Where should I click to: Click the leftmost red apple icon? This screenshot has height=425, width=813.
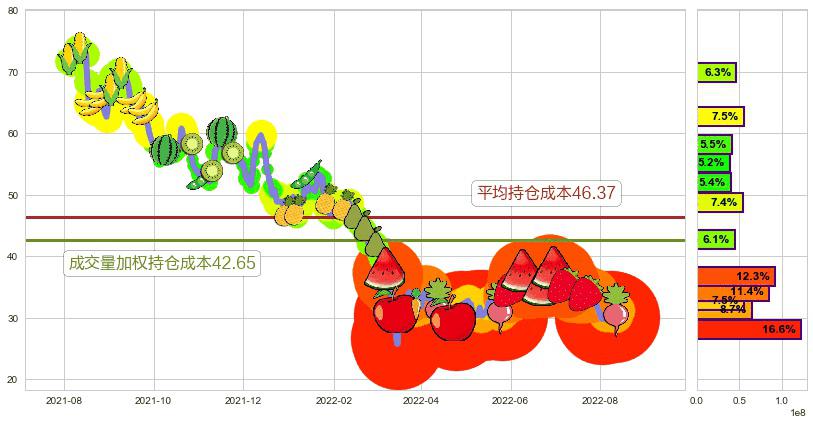click(395, 314)
